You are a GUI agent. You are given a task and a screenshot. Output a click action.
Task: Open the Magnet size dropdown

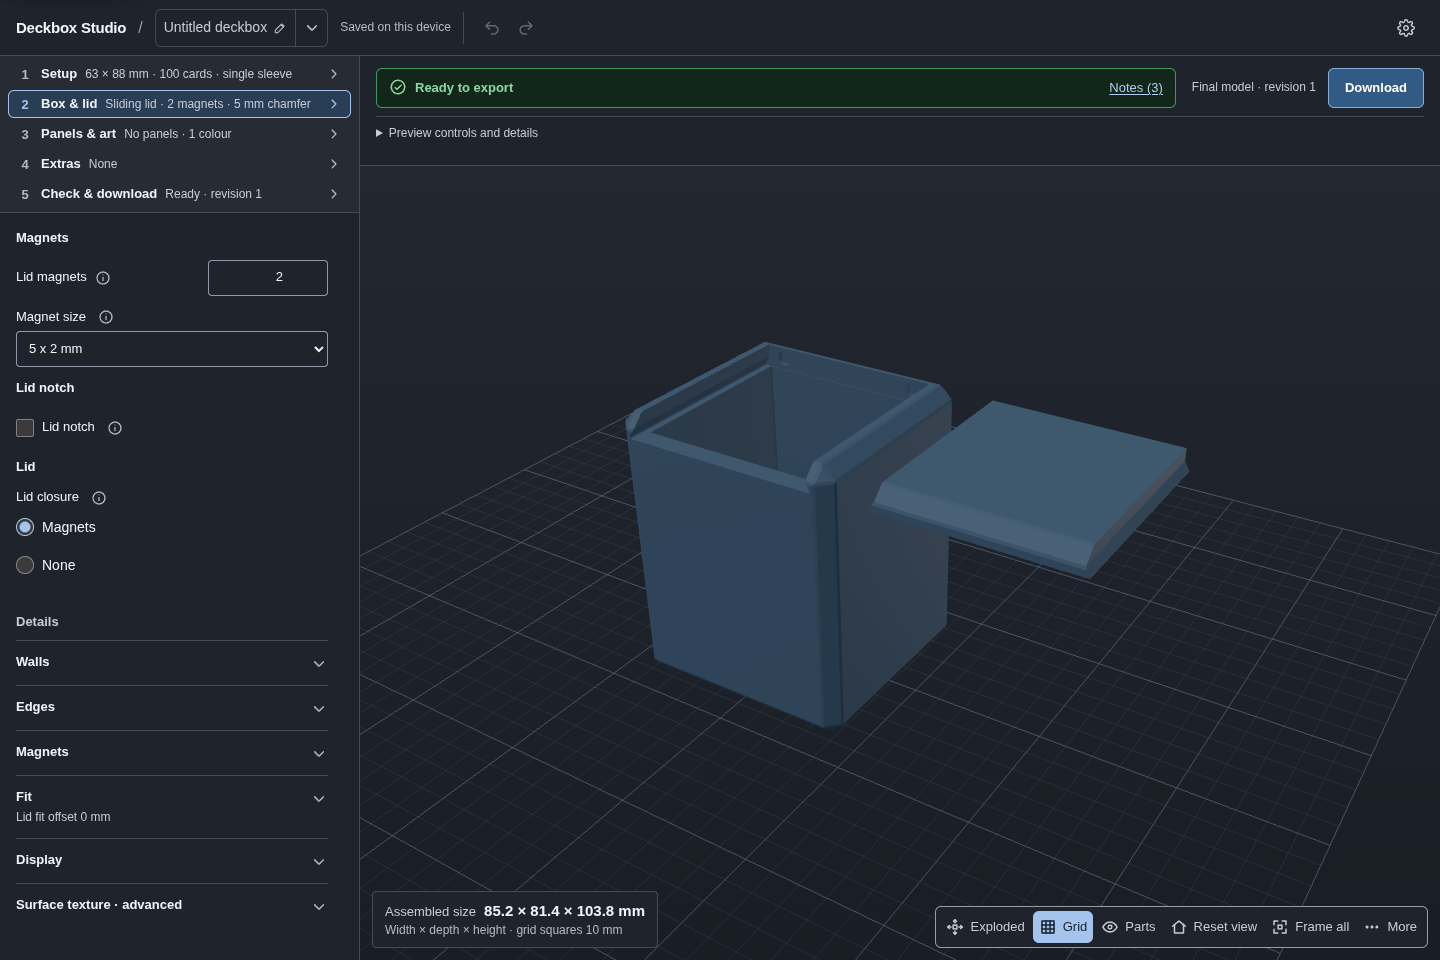[x=172, y=349]
